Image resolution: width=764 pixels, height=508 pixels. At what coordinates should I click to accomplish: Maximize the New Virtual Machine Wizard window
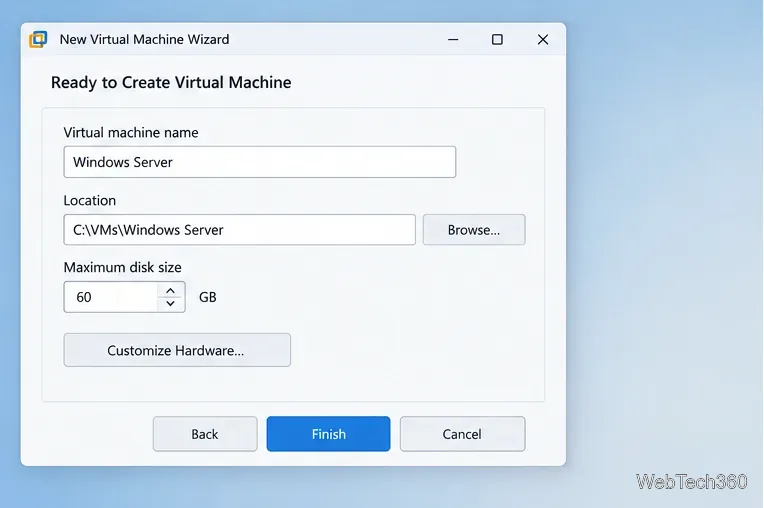coord(497,39)
